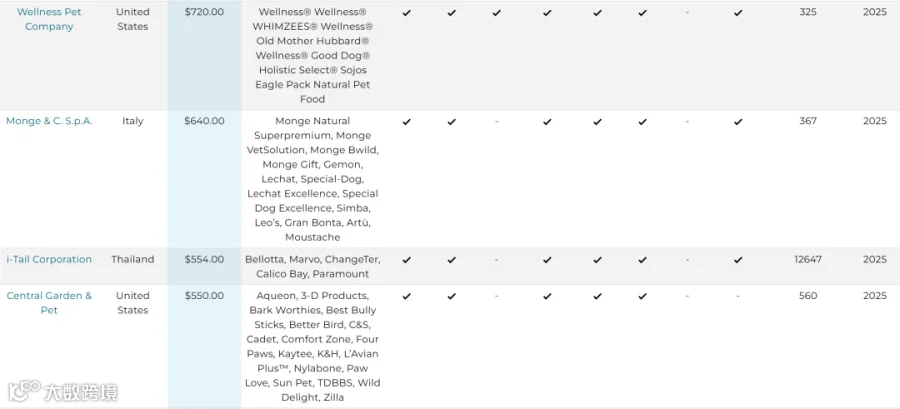Select the $550.00 revenue cell
This screenshot has height=409, width=900.
pos(204,346)
